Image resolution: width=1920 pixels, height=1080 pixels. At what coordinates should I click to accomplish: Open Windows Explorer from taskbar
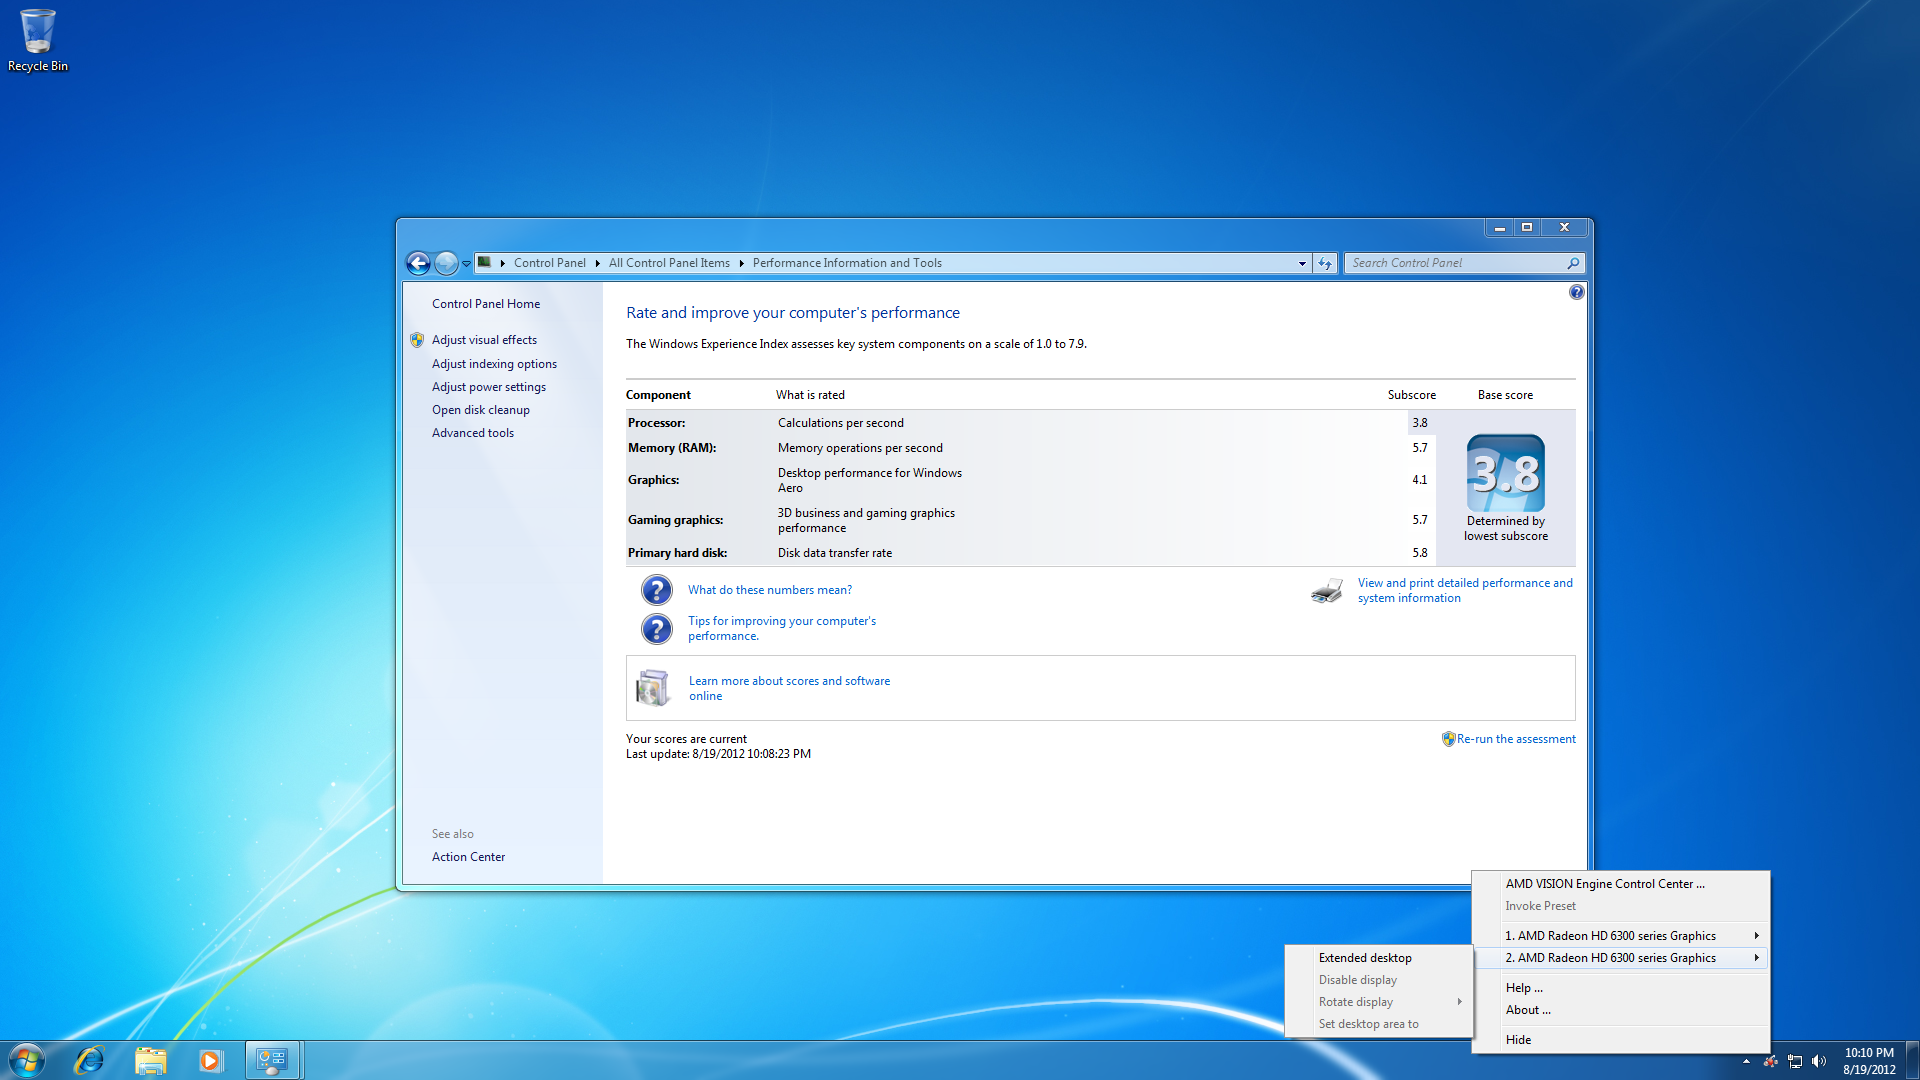point(150,1060)
